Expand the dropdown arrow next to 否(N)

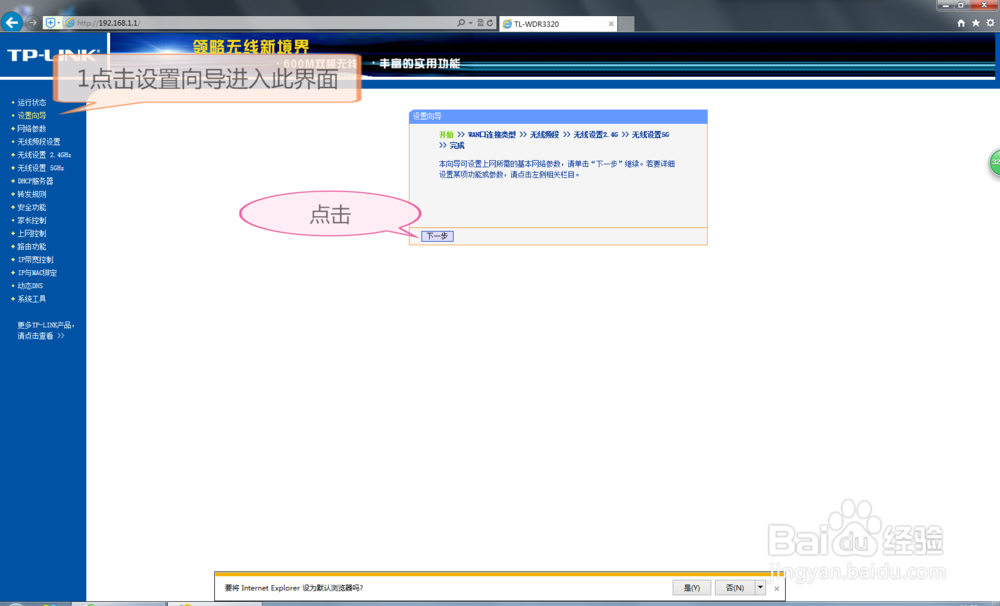760,588
